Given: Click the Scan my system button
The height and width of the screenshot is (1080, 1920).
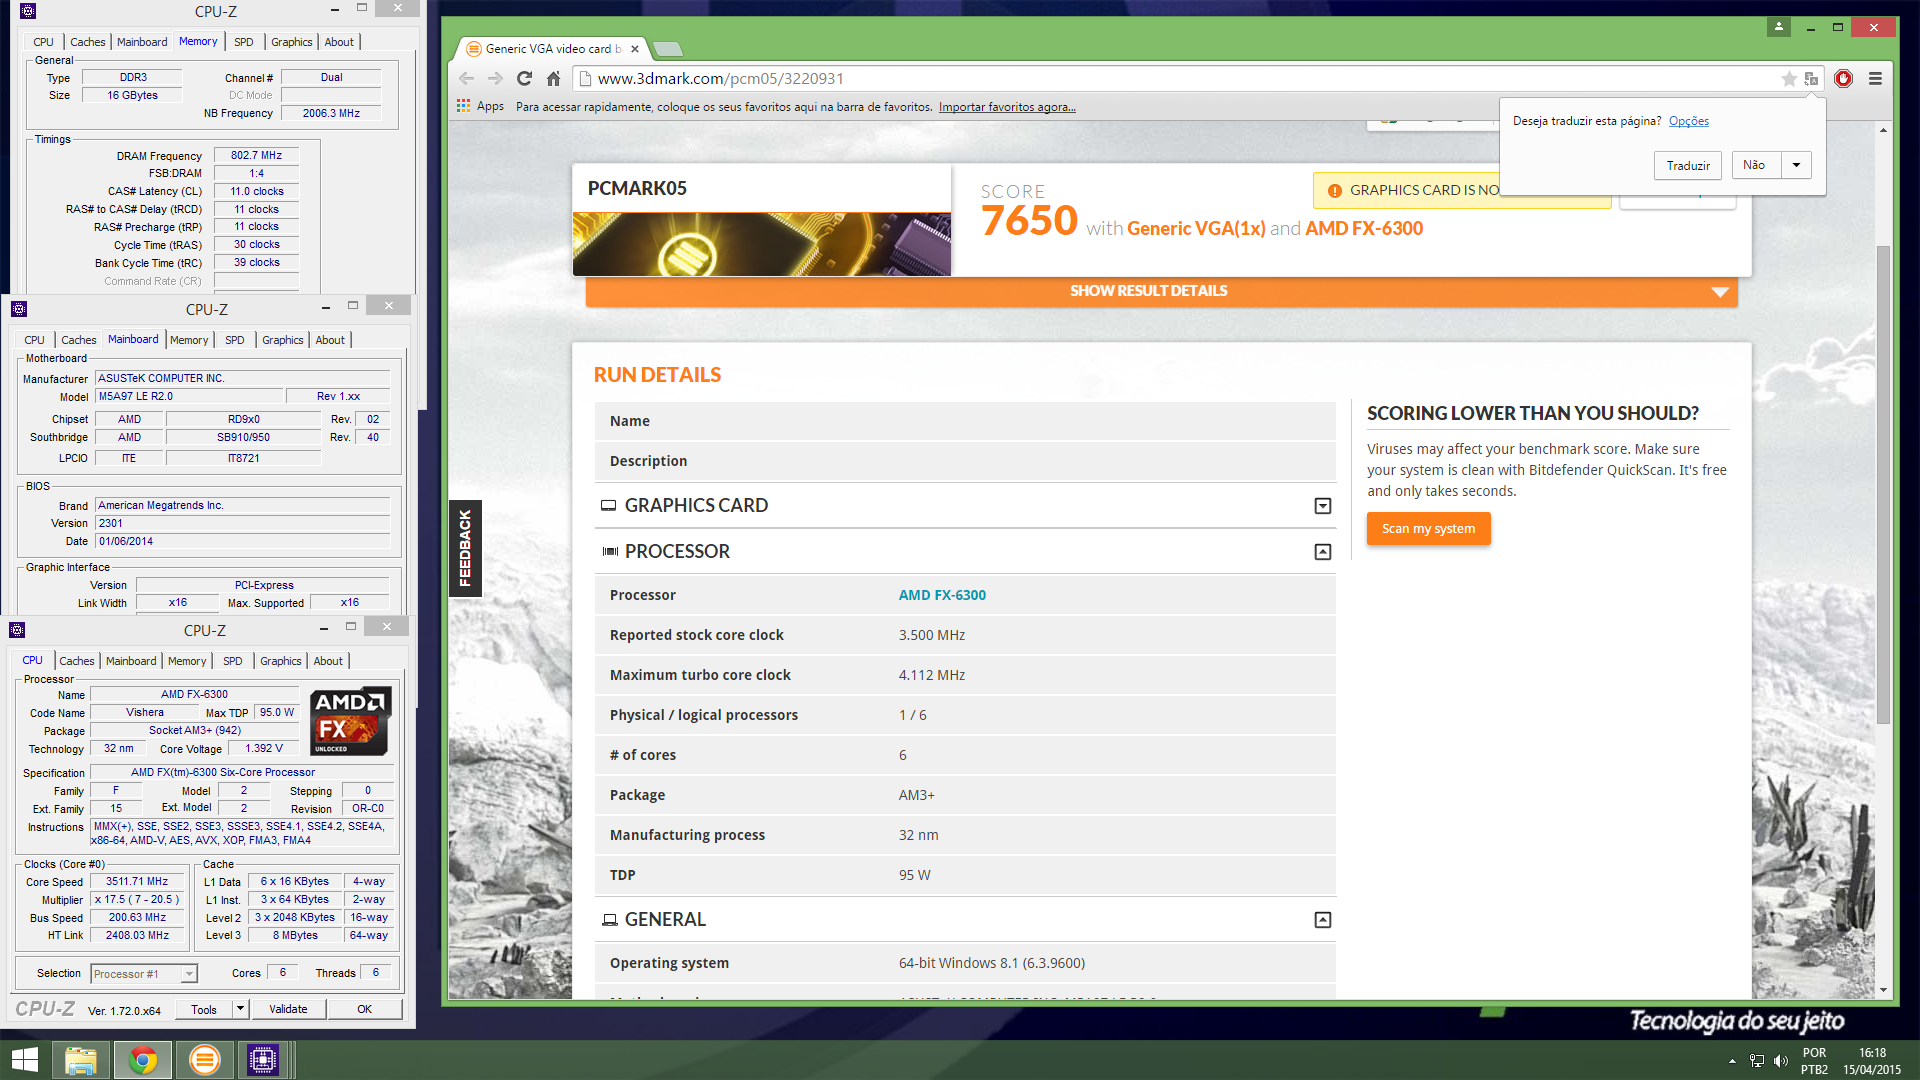Looking at the screenshot, I should tap(1428, 529).
